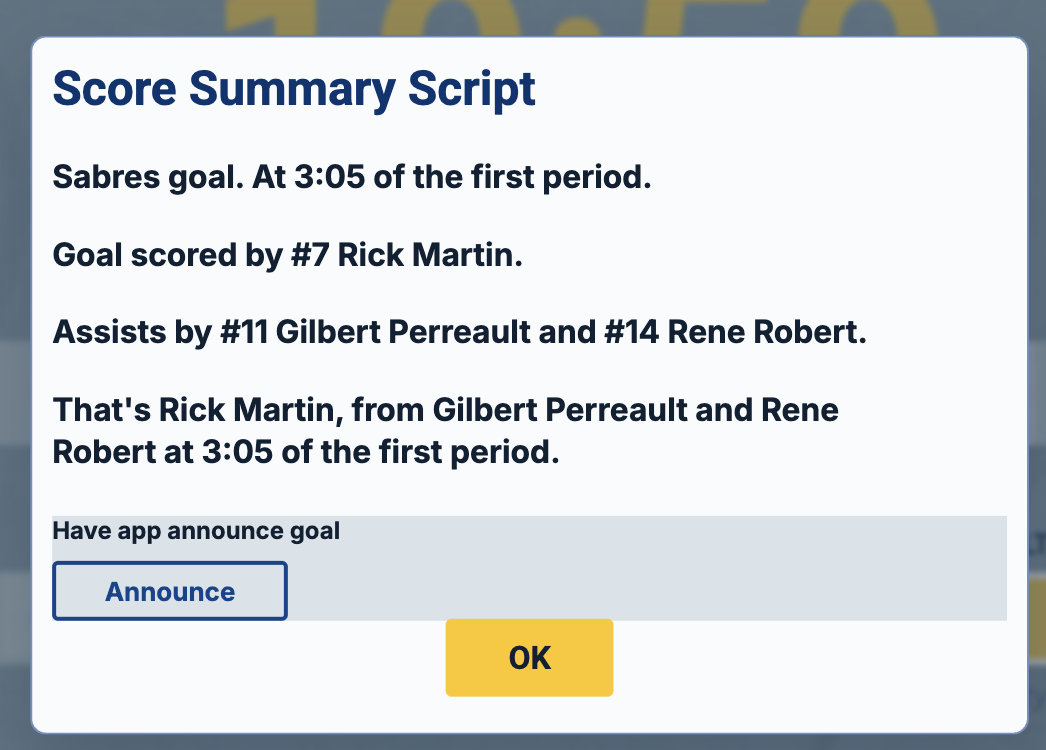Click the word 'Sabres' in first line
Viewport: 1046px width, 750px height.
(x=106, y=177)
